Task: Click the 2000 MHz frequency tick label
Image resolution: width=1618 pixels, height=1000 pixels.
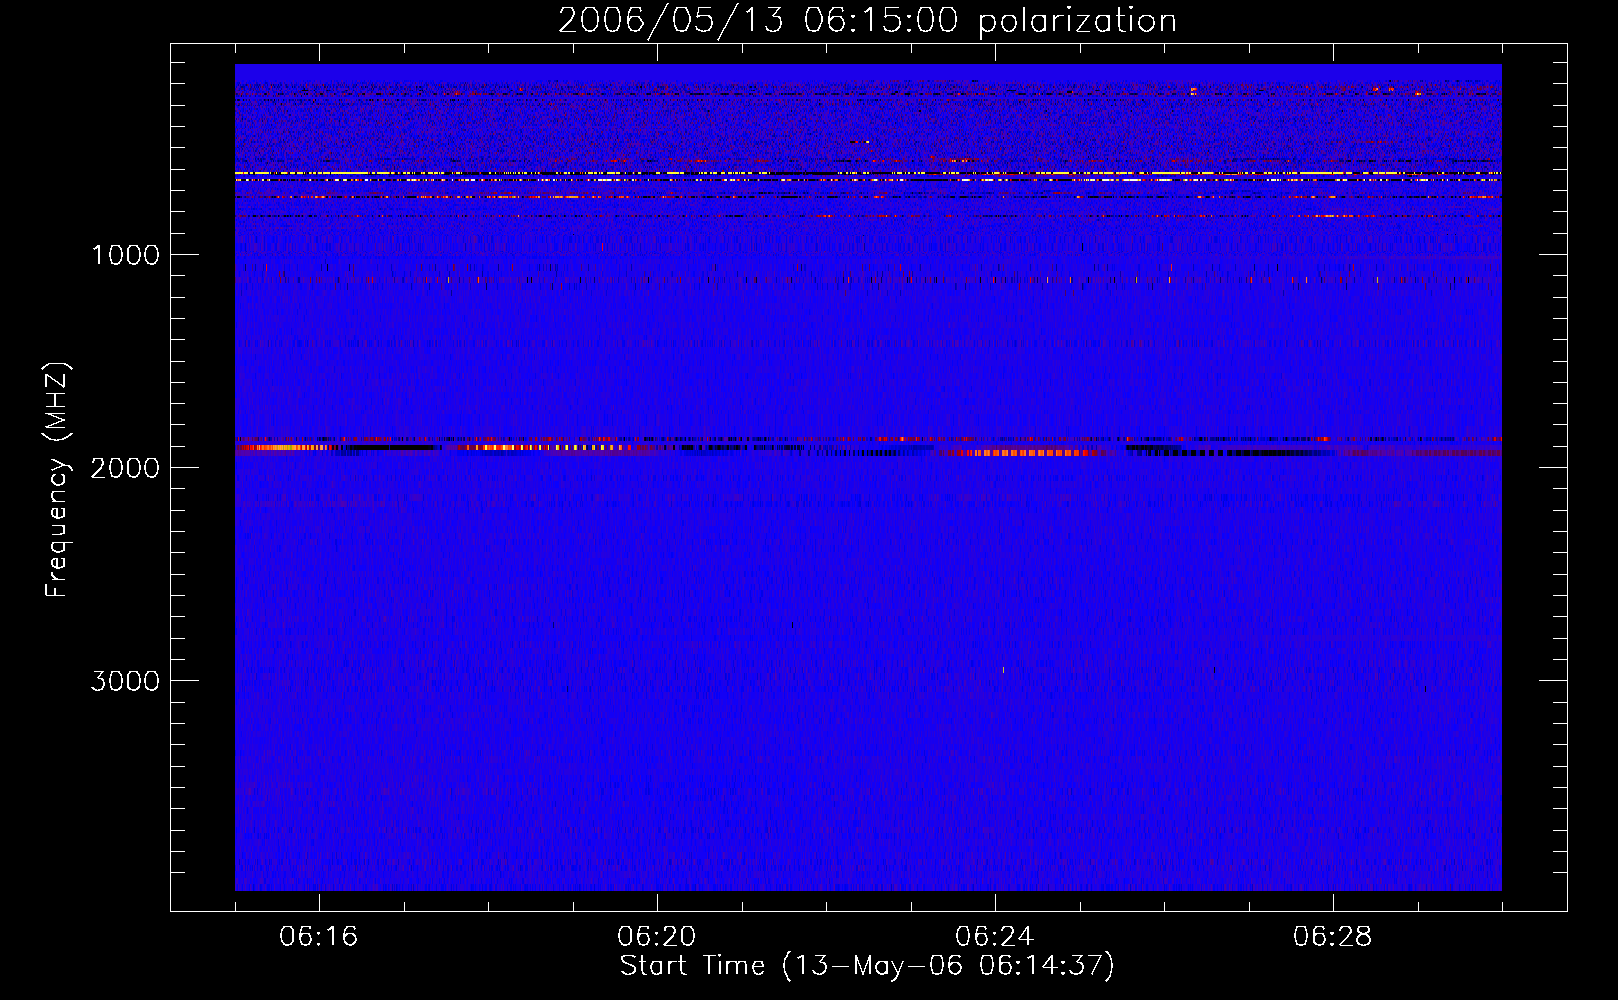Action: pos(125,468)
